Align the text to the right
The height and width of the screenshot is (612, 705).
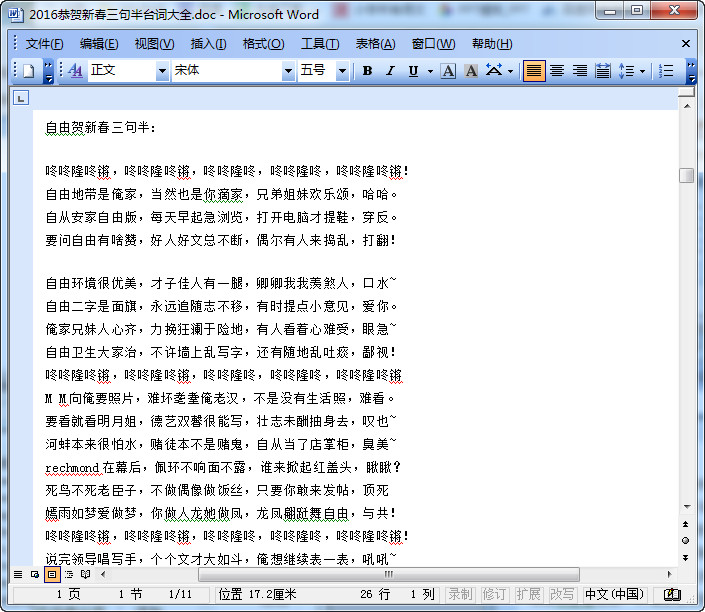click(580, 71)
